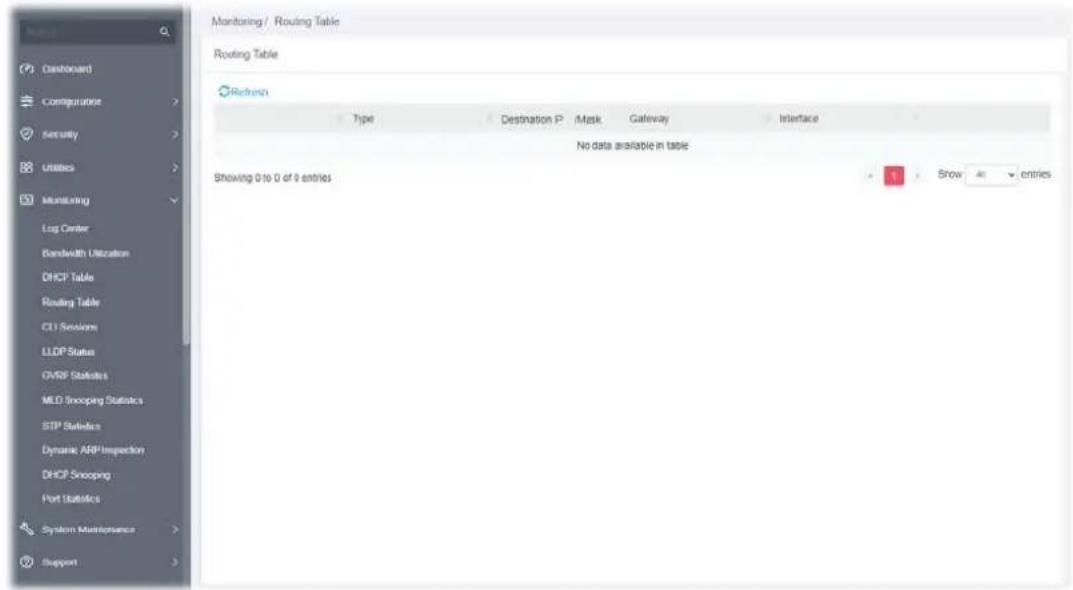Screen dimensions: 1073x590
Task: Open Dynamic ARP Inspection page
Action: (x=93, y=450)
